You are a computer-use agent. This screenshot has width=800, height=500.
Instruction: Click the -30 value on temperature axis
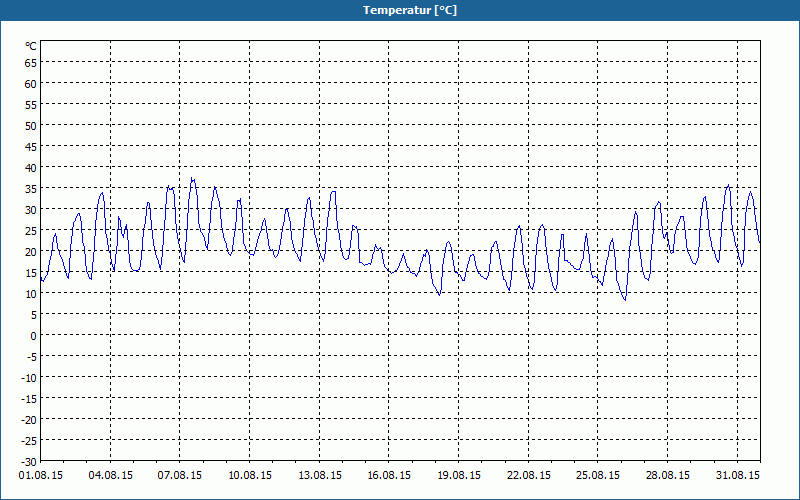coord(29,462)
